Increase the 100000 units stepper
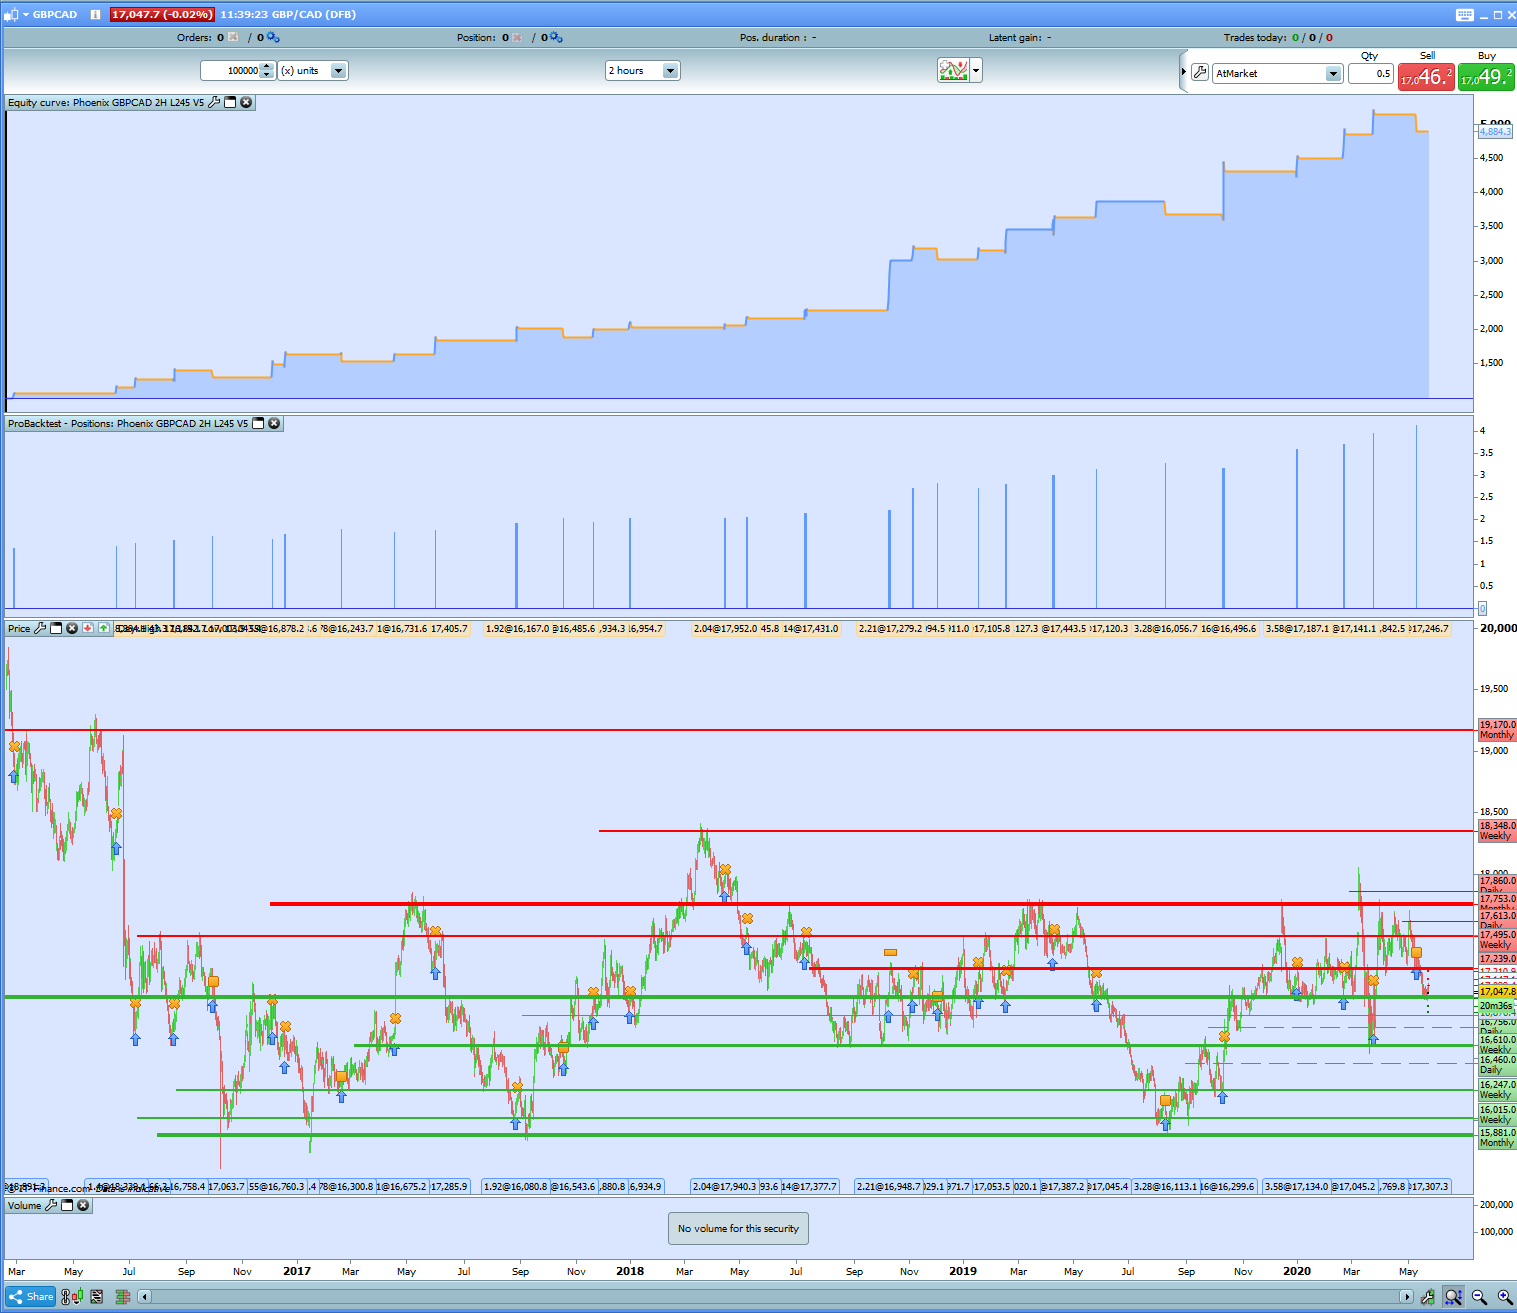The image size is (1517, 1313). click(x=267, y=67)
